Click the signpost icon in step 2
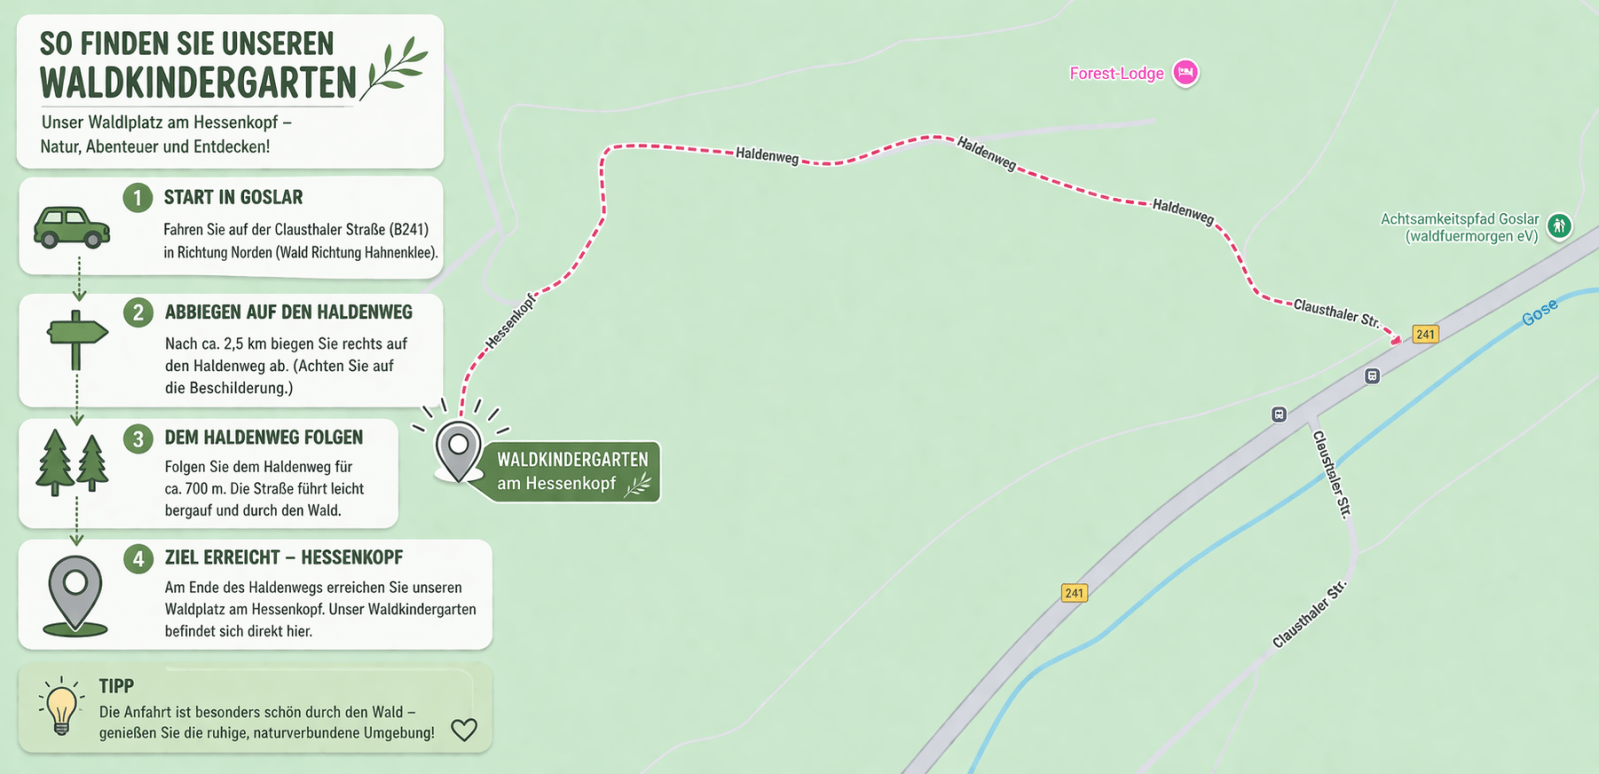The image size is (1599, 774). point(77,340)
